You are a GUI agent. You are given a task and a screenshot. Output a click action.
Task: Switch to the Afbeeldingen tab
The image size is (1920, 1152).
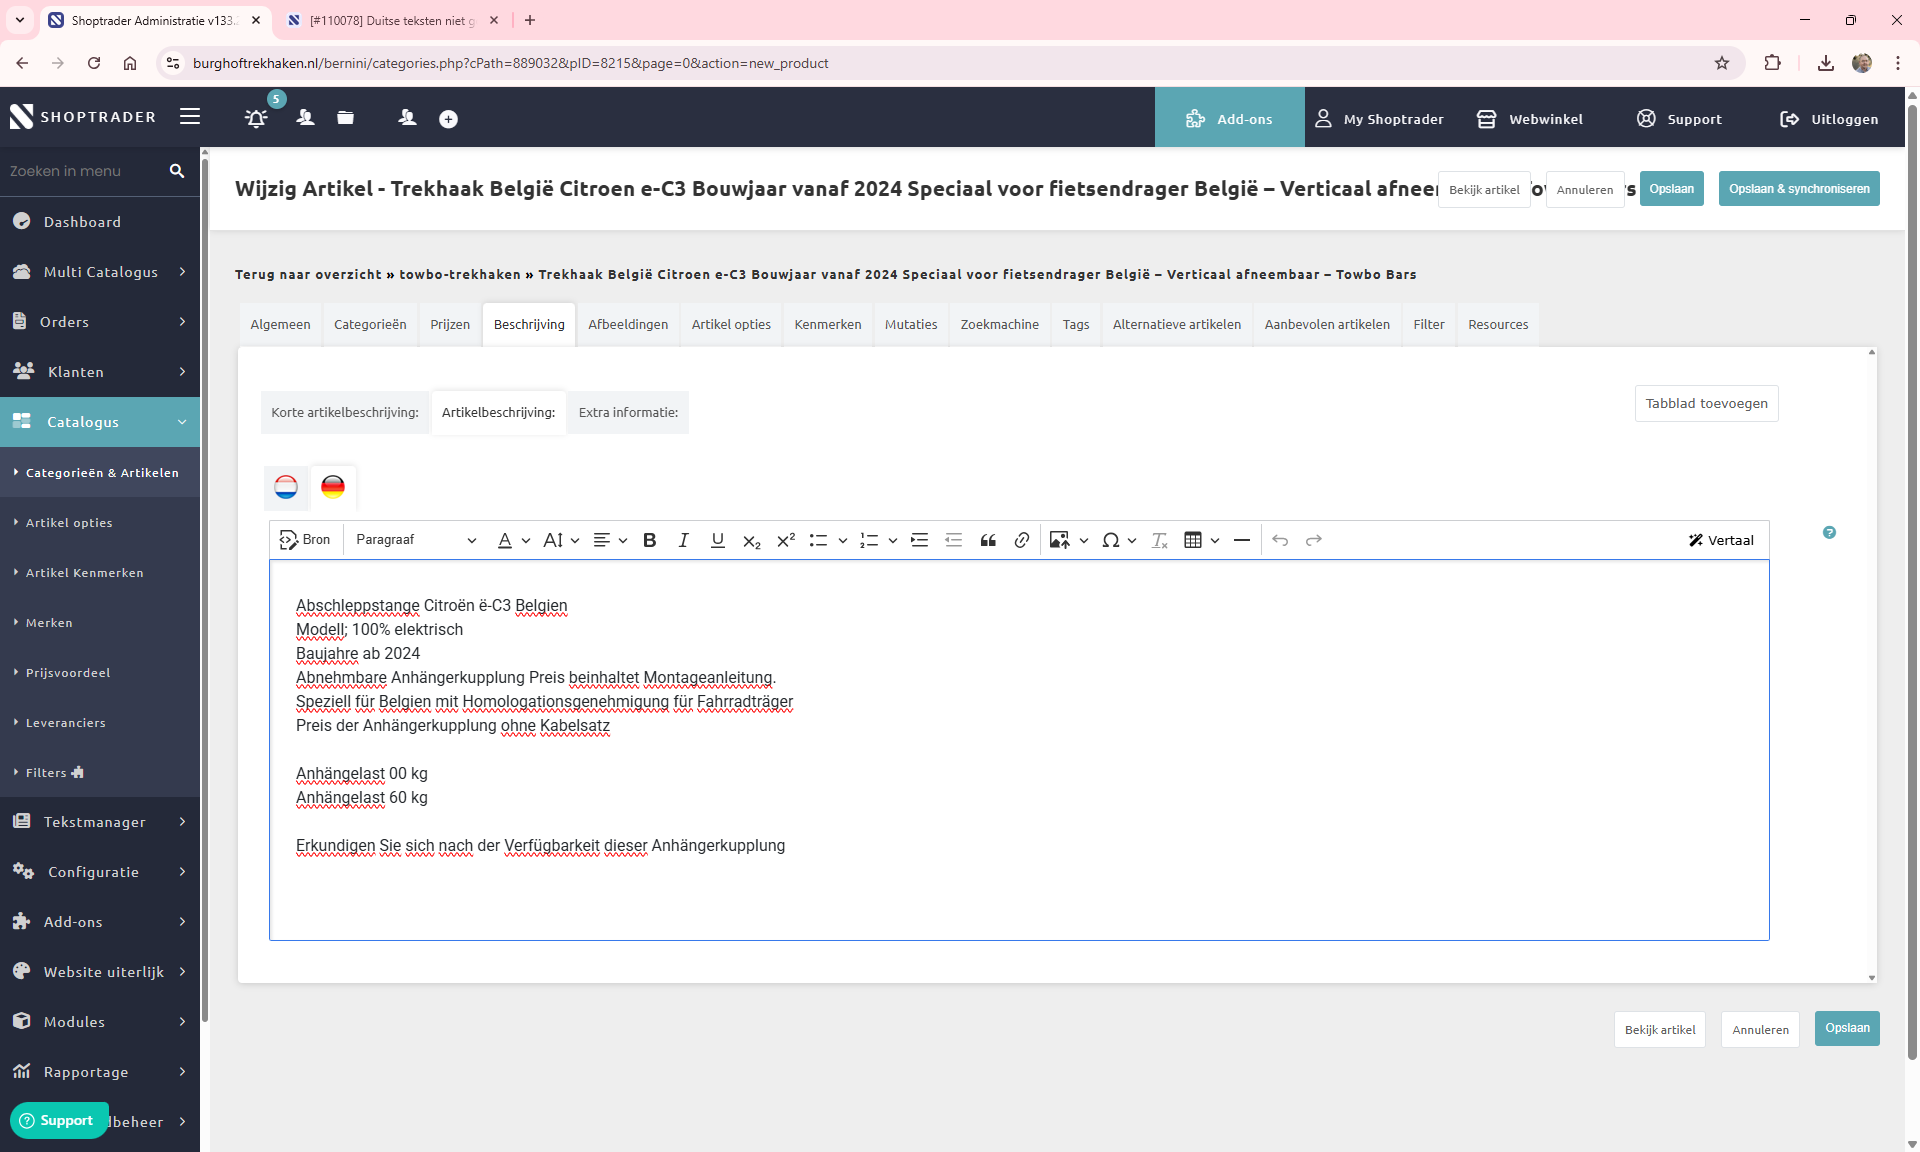coord(628,324)
